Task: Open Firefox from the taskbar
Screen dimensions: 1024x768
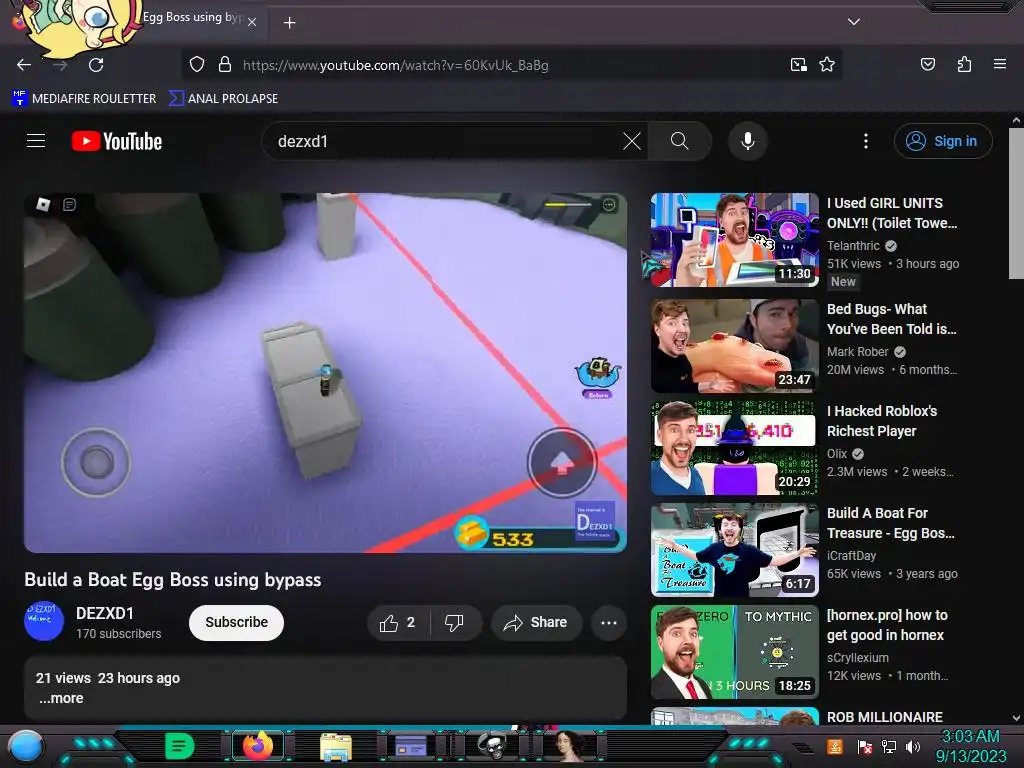Action: click(x=258, y=746)
